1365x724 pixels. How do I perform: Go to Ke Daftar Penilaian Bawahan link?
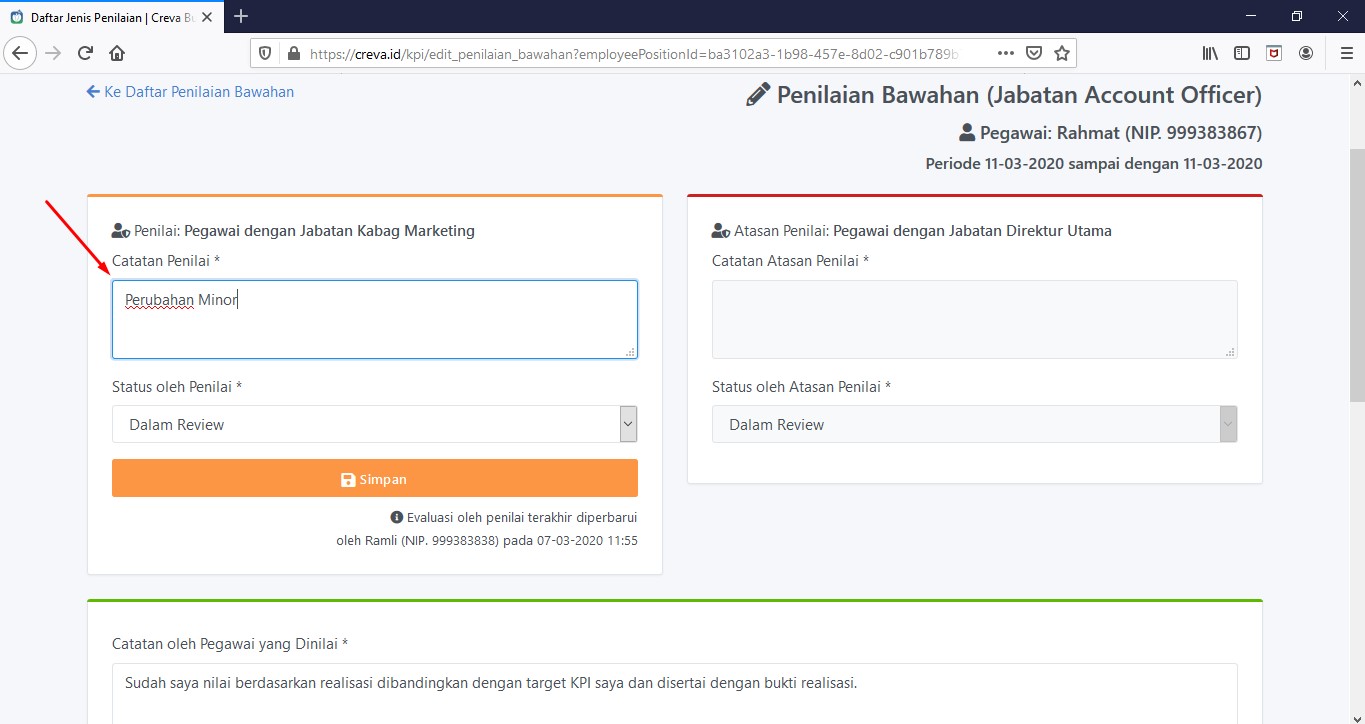(x=190, y=92)
